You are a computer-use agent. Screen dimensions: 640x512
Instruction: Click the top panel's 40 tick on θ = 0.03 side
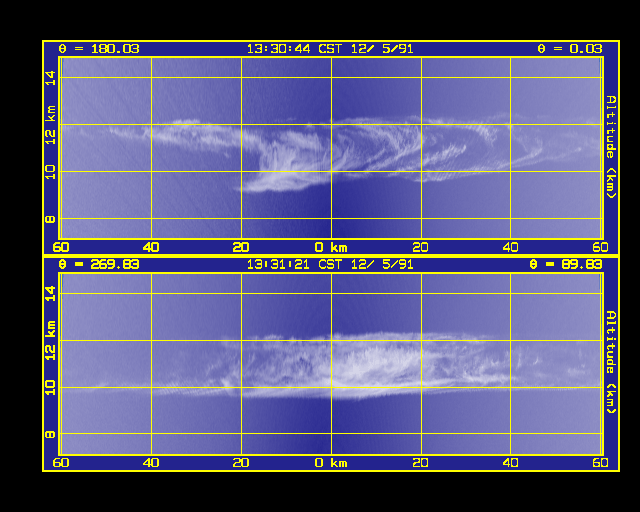coord(510,247)
